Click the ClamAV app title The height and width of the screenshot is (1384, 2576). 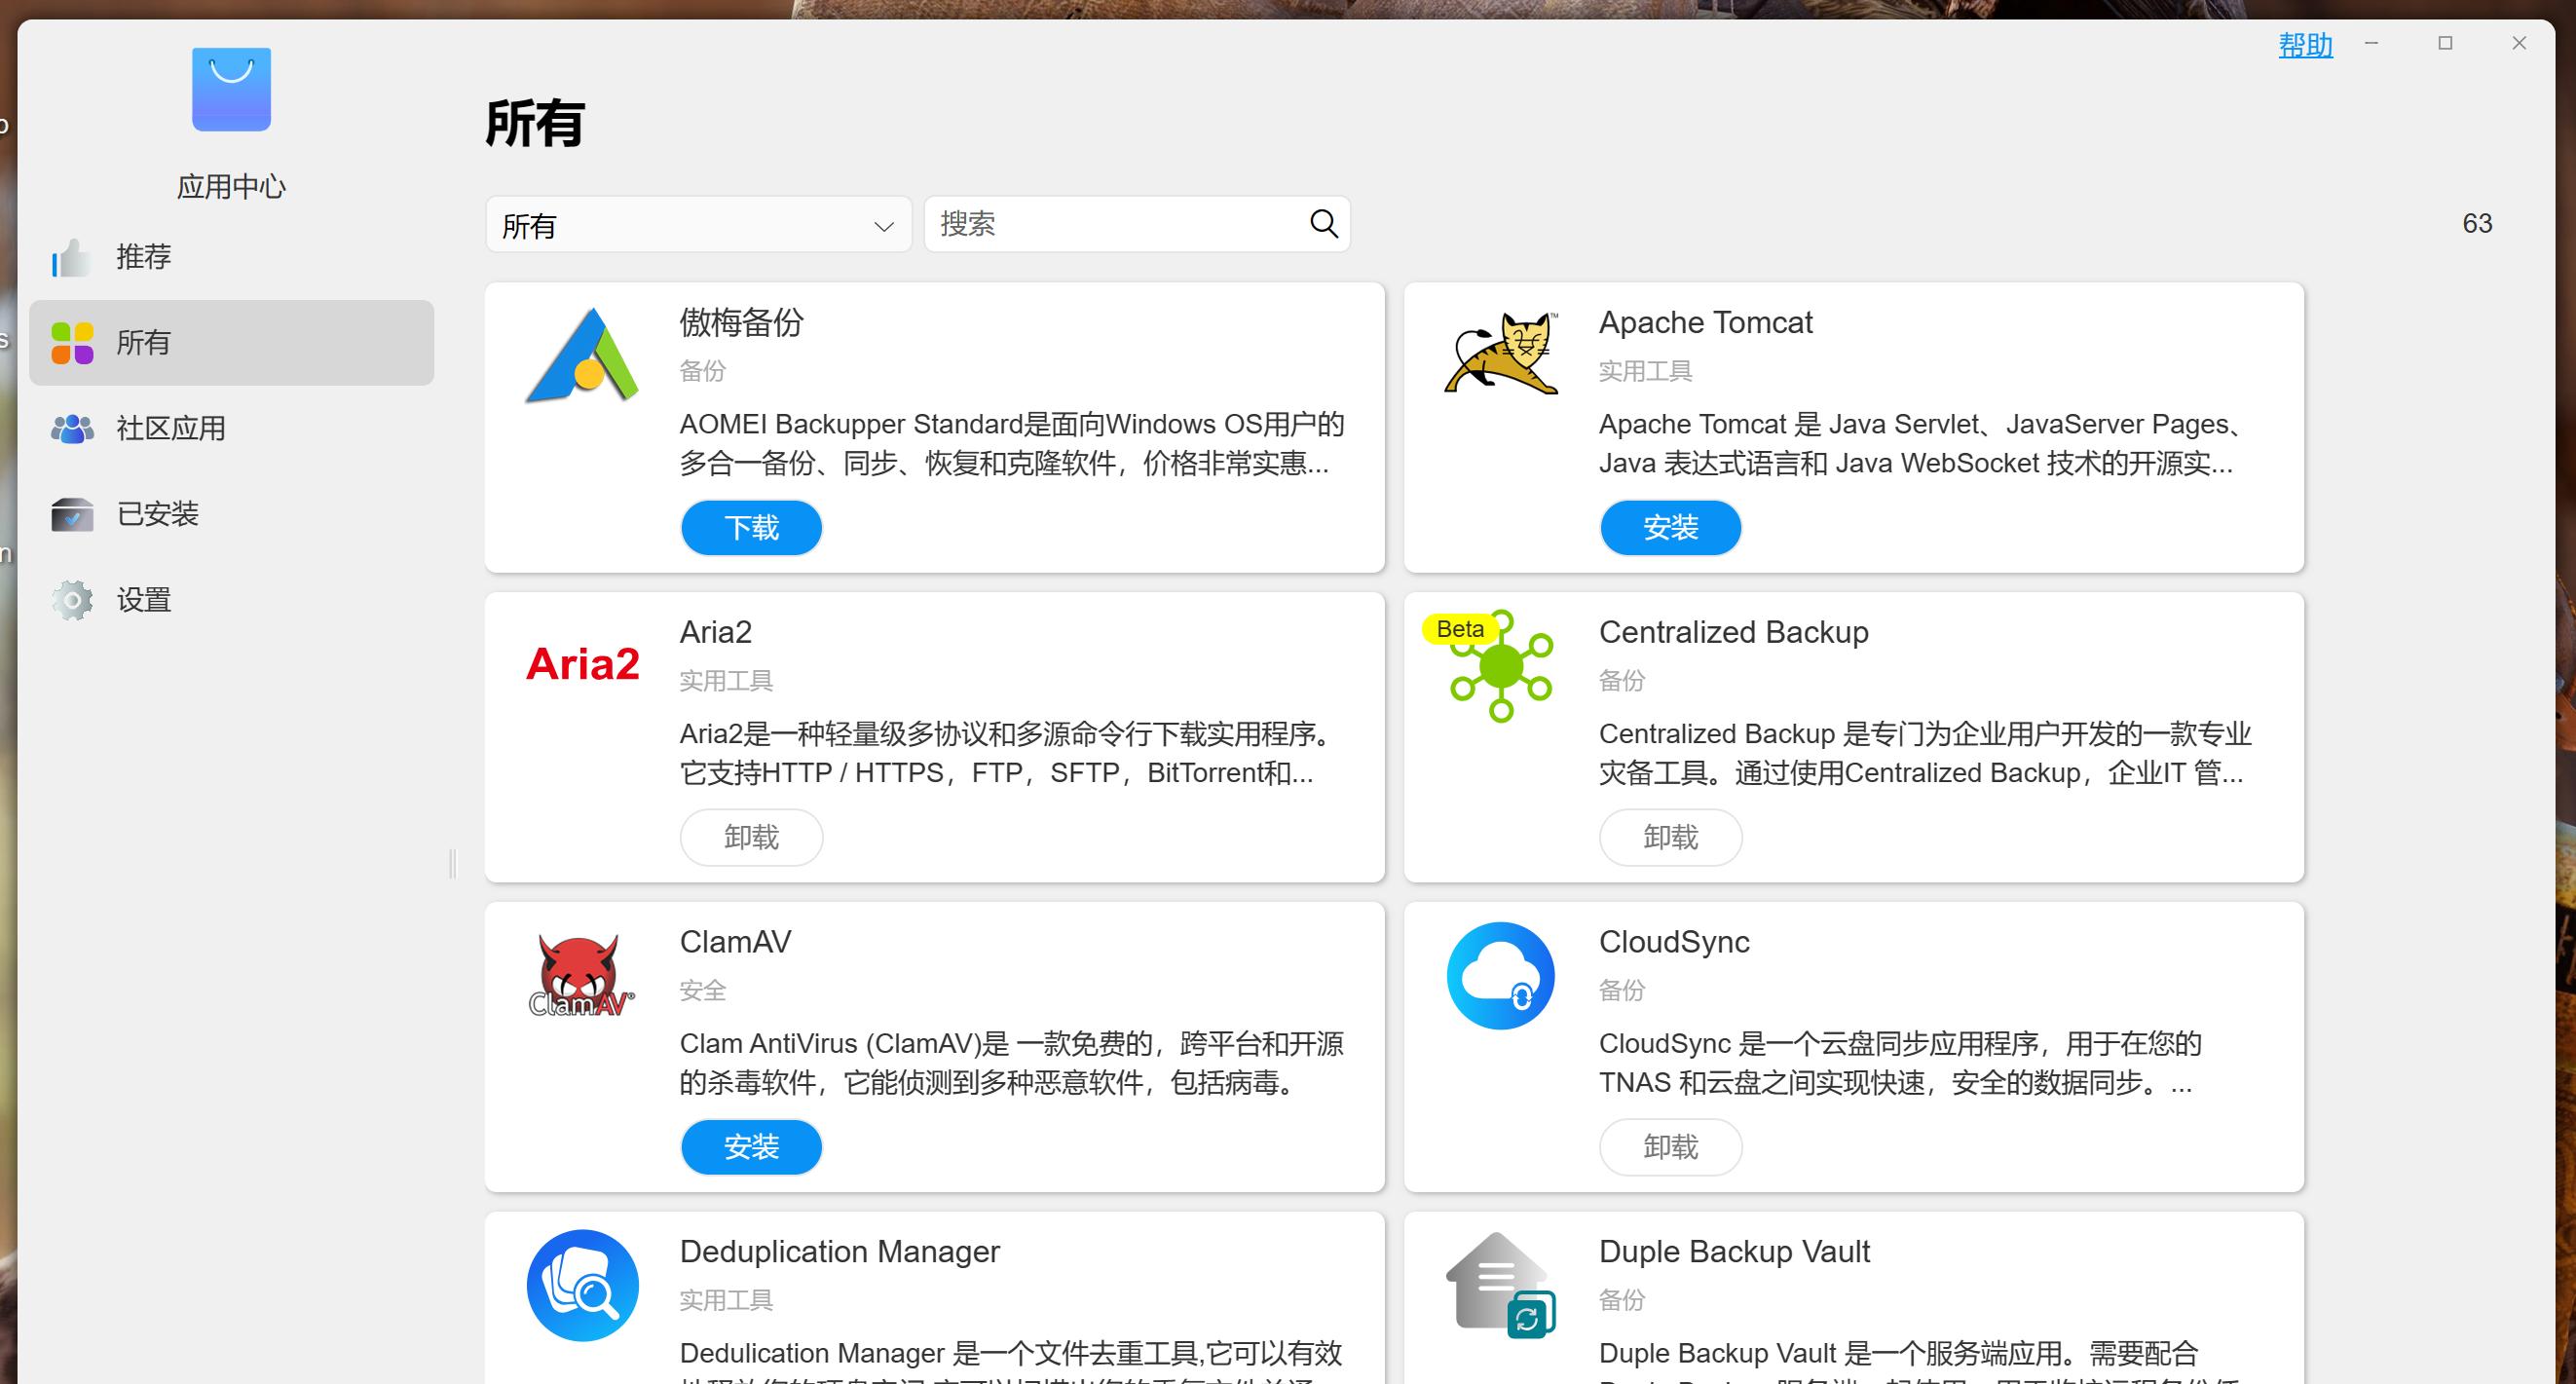[x=735, y=942]
